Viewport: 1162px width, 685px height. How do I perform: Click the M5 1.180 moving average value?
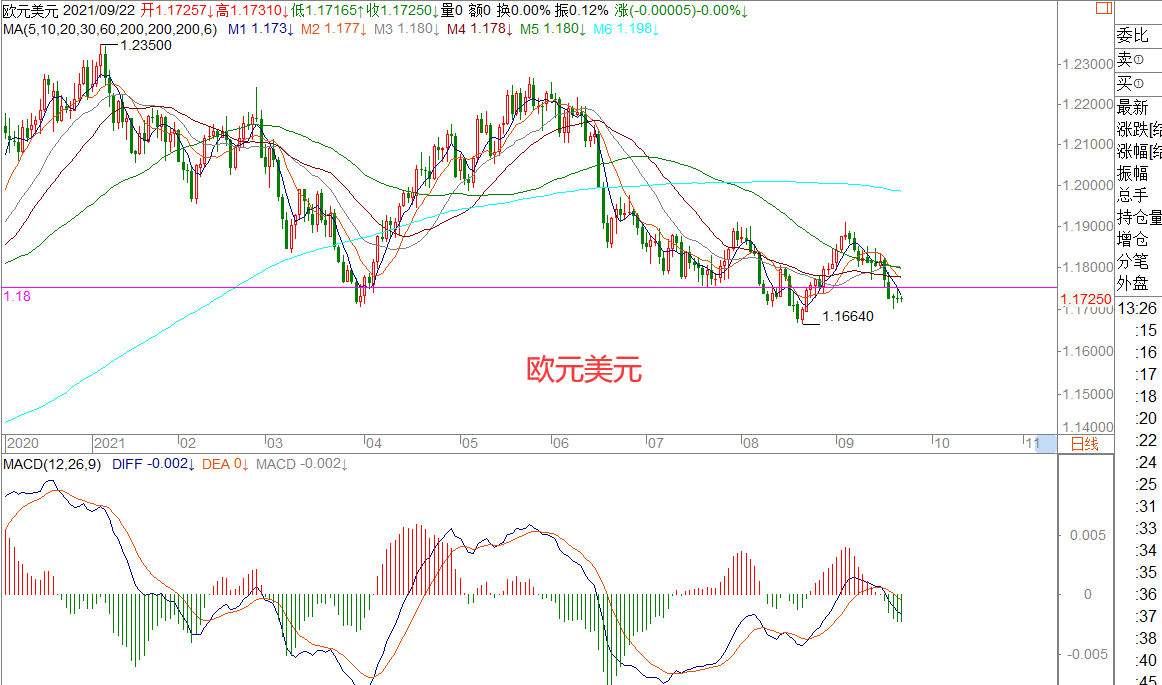point(554,29)
